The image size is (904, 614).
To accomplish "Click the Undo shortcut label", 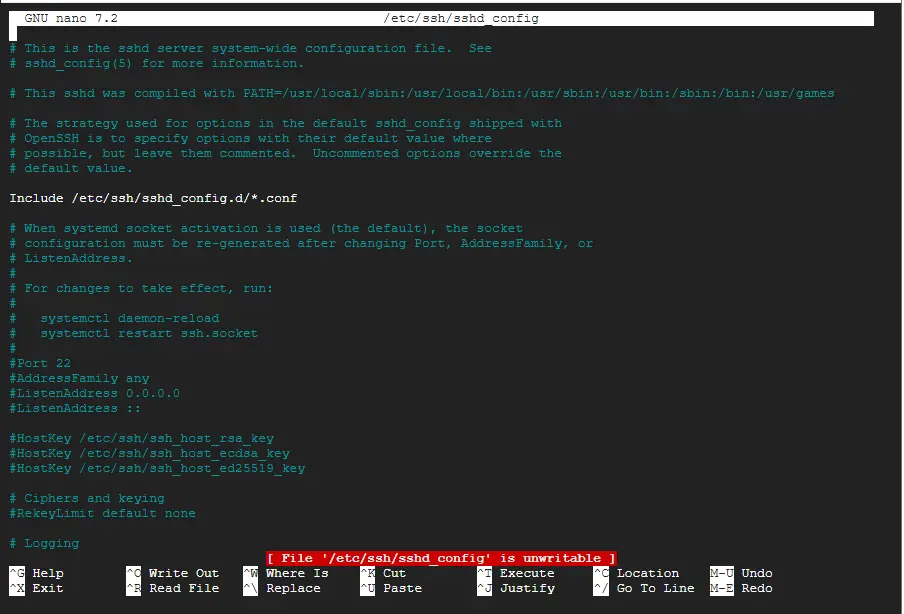I will (756, 573).
